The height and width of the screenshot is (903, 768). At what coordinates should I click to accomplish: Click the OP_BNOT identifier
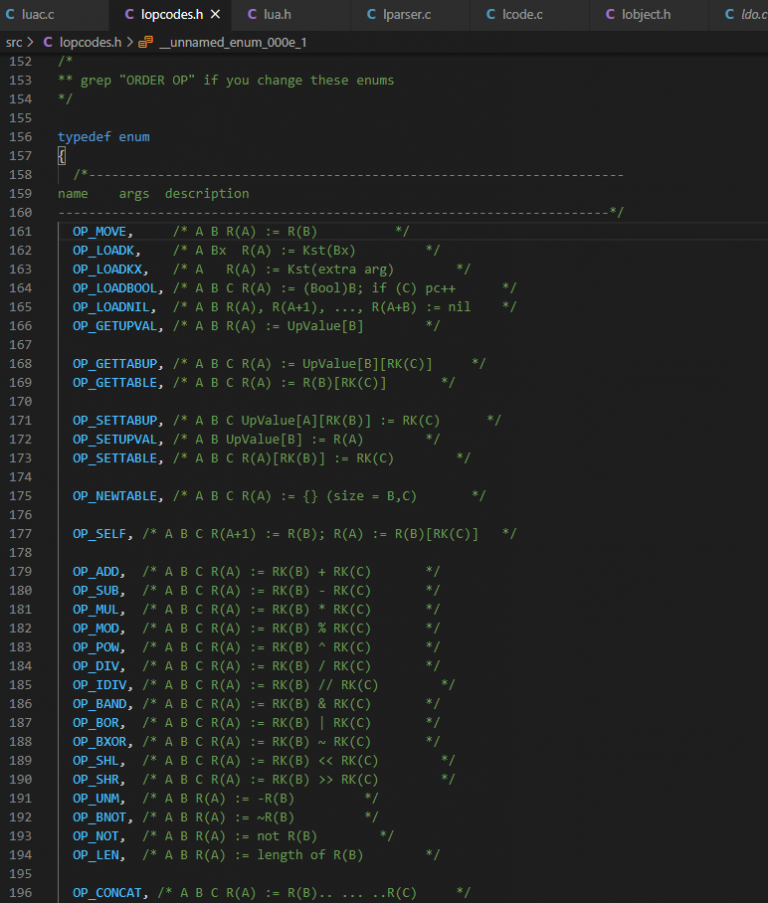(x=99, y=817)
